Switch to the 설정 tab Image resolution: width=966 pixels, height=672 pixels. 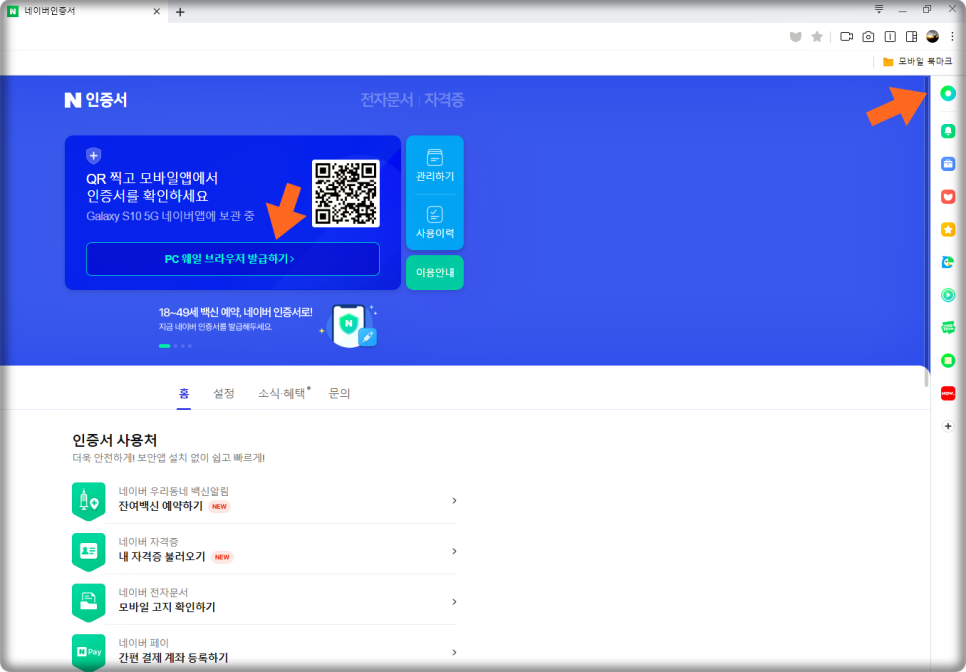click(224, 393)
